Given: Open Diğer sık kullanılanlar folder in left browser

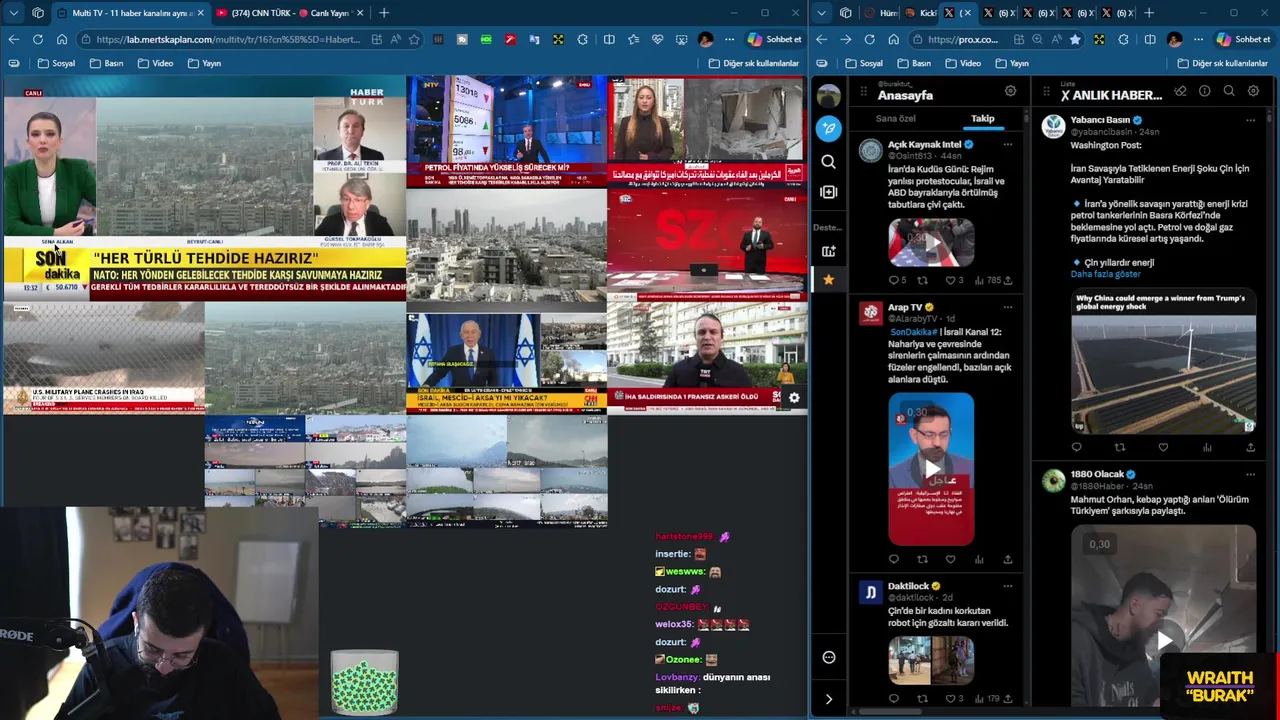Looking at the screenshot, I should click(754, 63).
